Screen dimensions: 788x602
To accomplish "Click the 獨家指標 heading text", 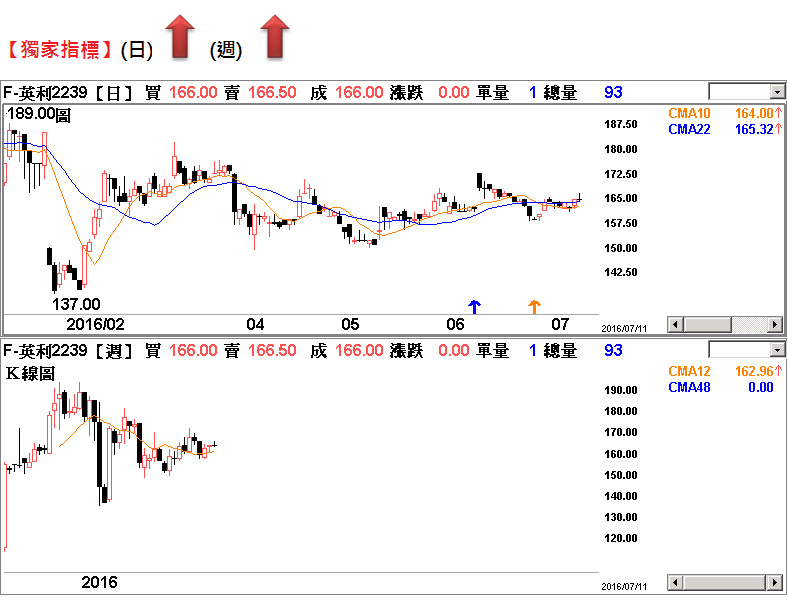I will pos(60,49).
